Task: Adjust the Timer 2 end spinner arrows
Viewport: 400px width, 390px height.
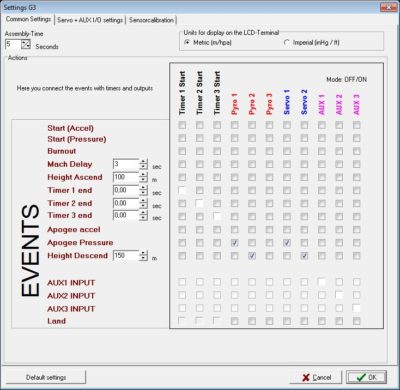Action: coord(143,203)
